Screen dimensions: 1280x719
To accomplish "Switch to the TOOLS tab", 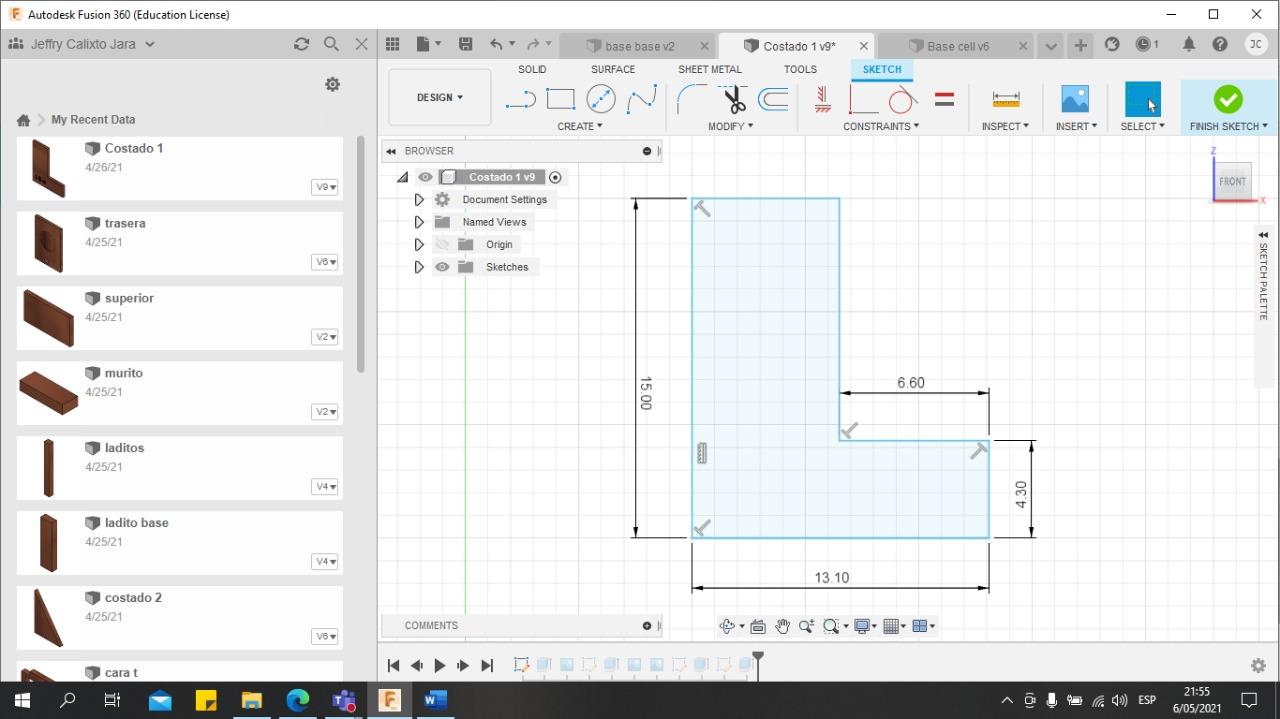I will pyautogui.click(x=800, y=69).
